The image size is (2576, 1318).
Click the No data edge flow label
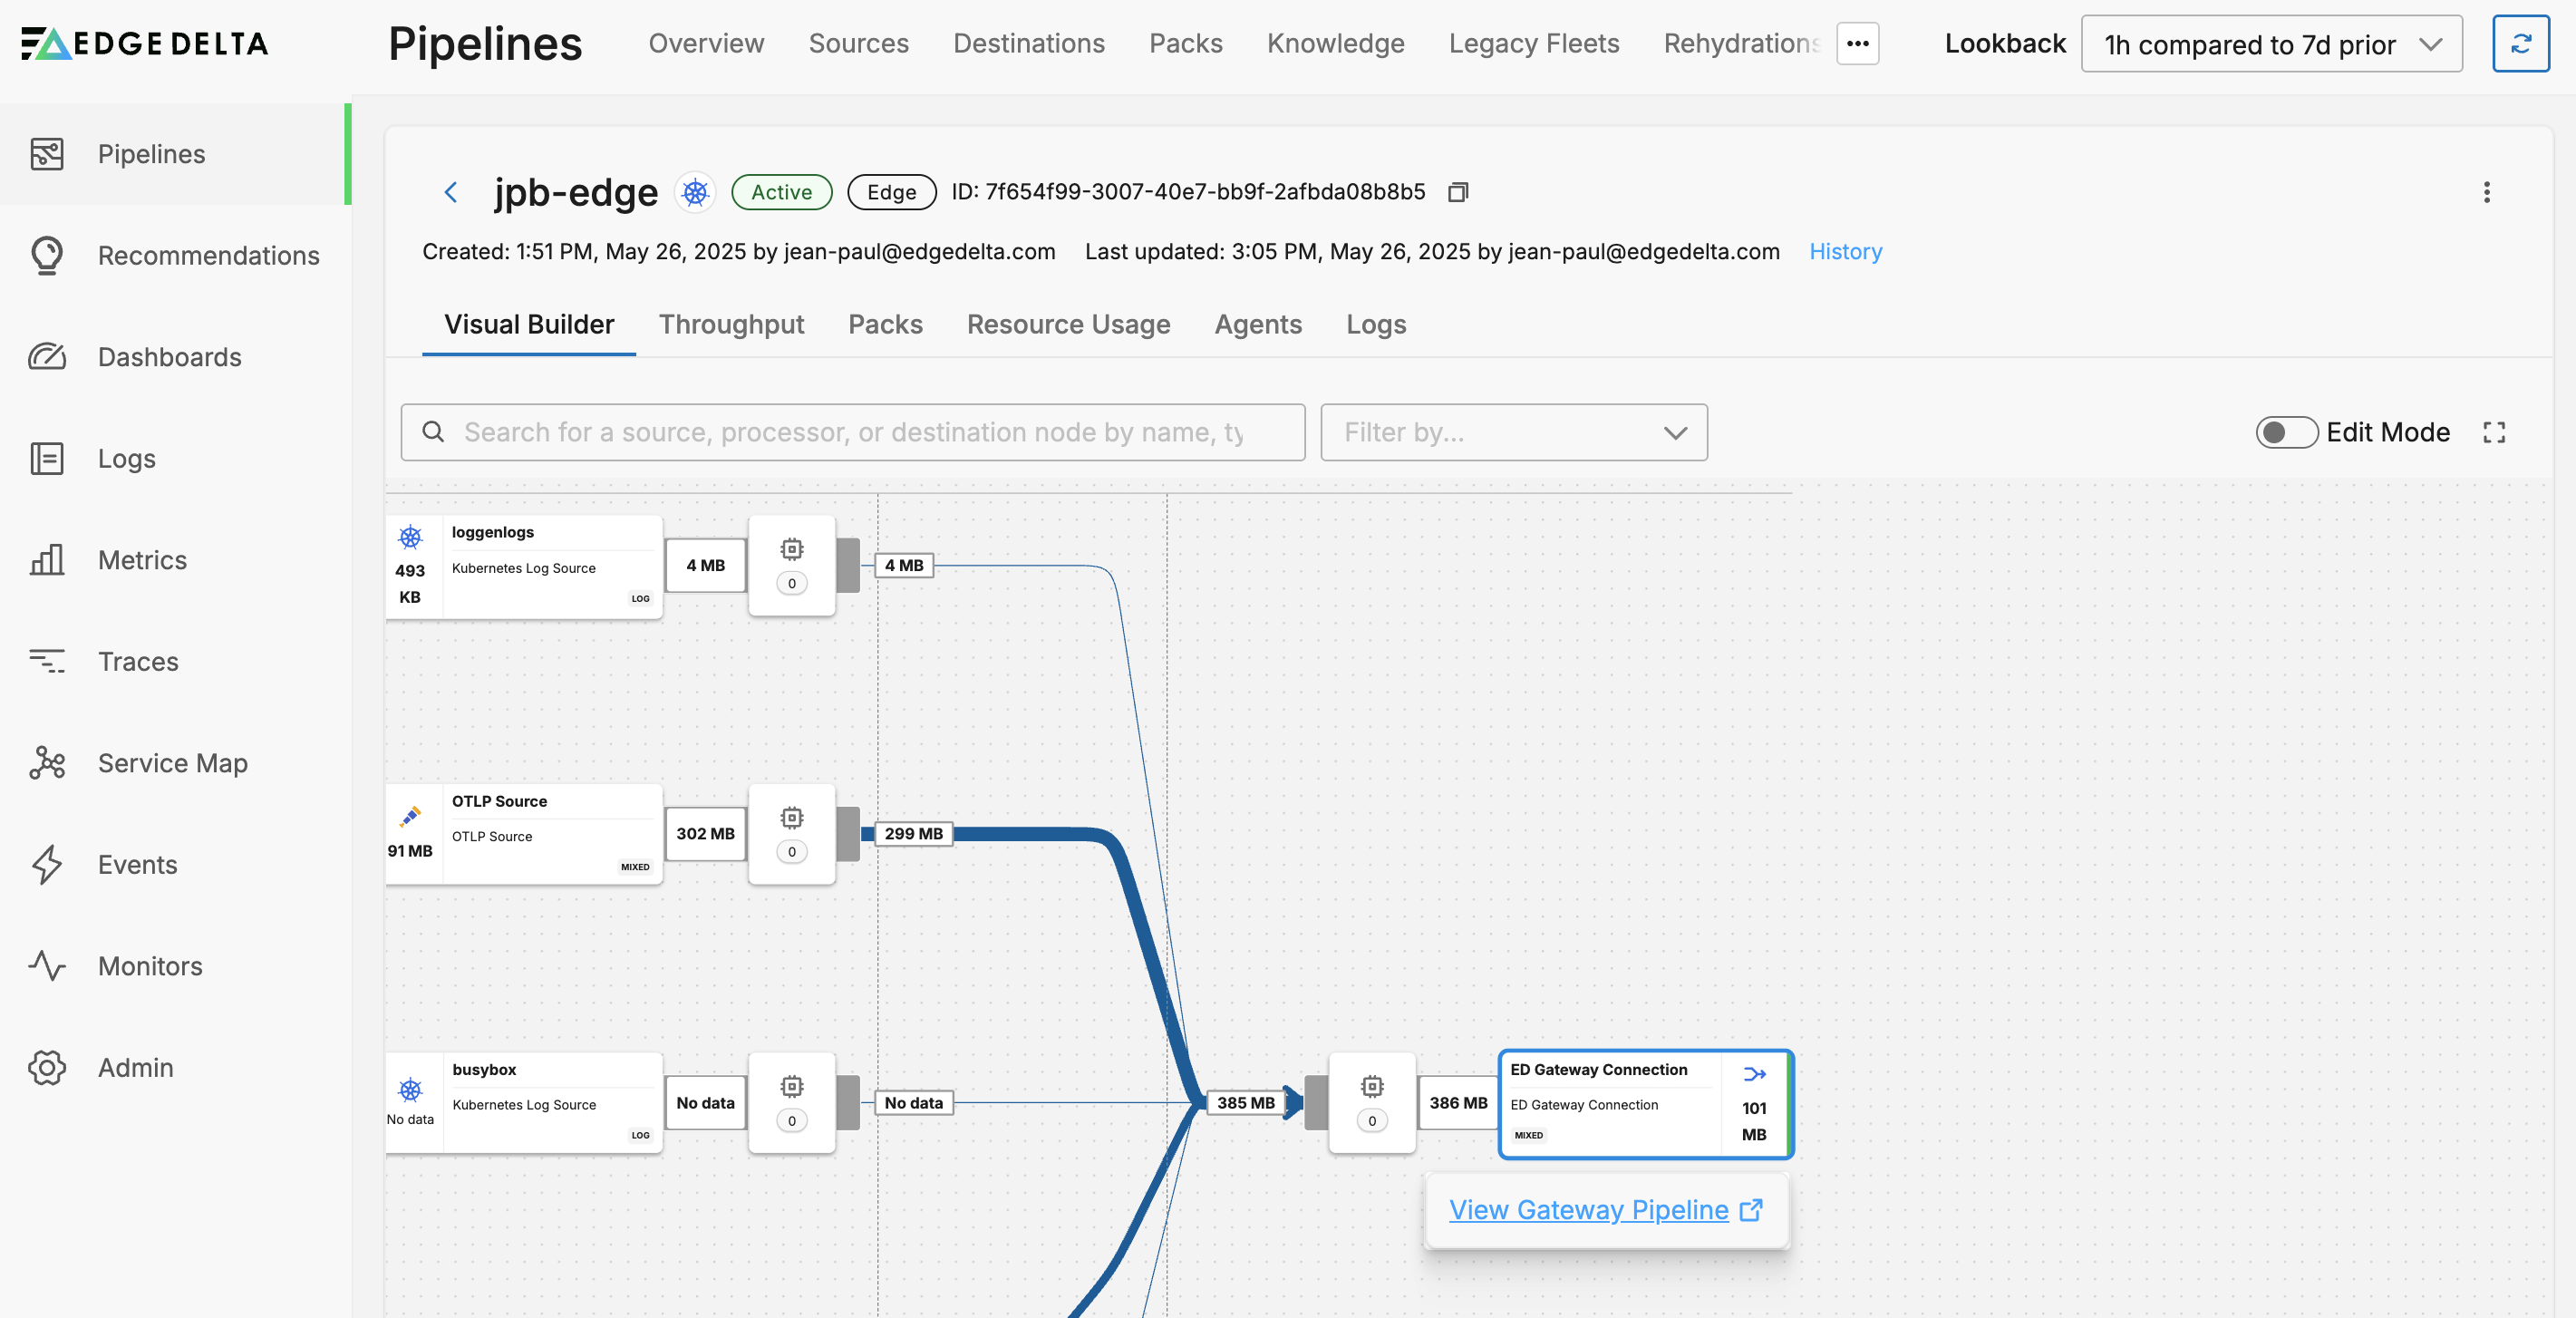[913, 1103]
